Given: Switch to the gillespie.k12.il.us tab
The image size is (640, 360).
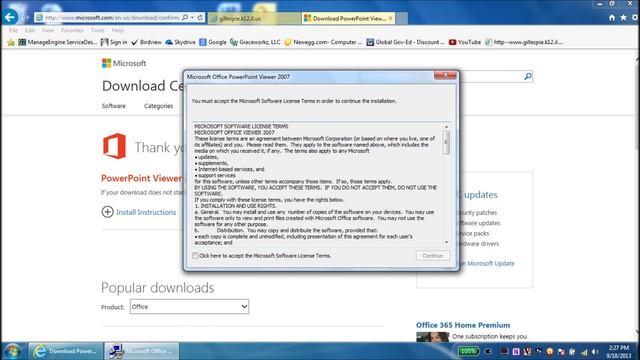Looking at the screenshot, I should pos(254,18).
